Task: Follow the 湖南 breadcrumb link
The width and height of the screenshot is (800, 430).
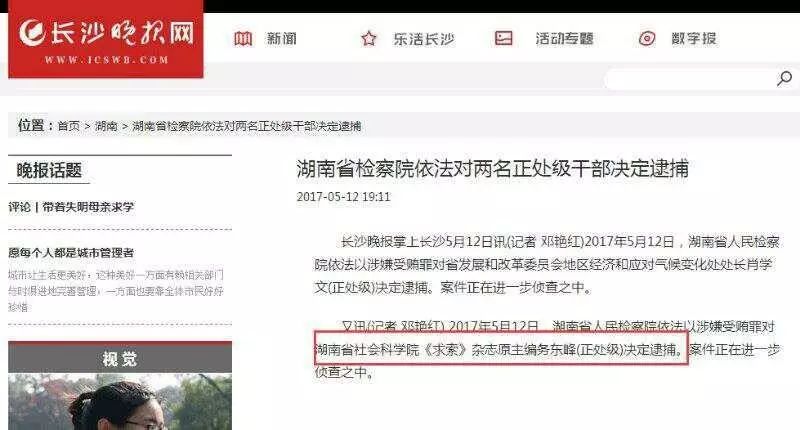Action: coord(106,126)
